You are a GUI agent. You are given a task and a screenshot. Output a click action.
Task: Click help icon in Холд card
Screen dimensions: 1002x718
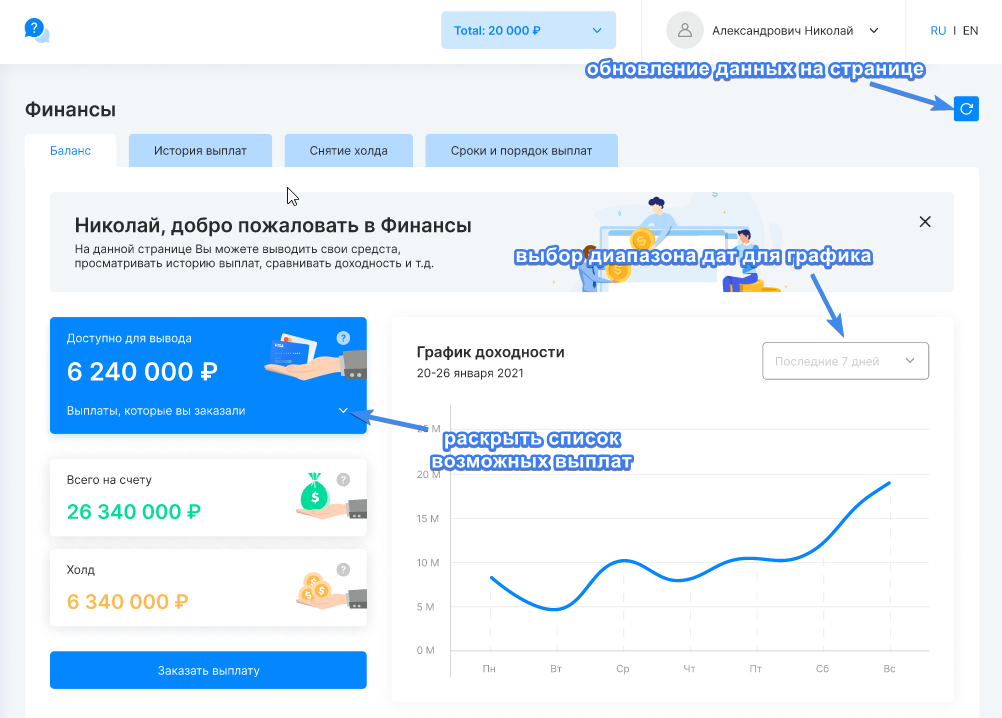pyautogui.click(x=343, y=569)
